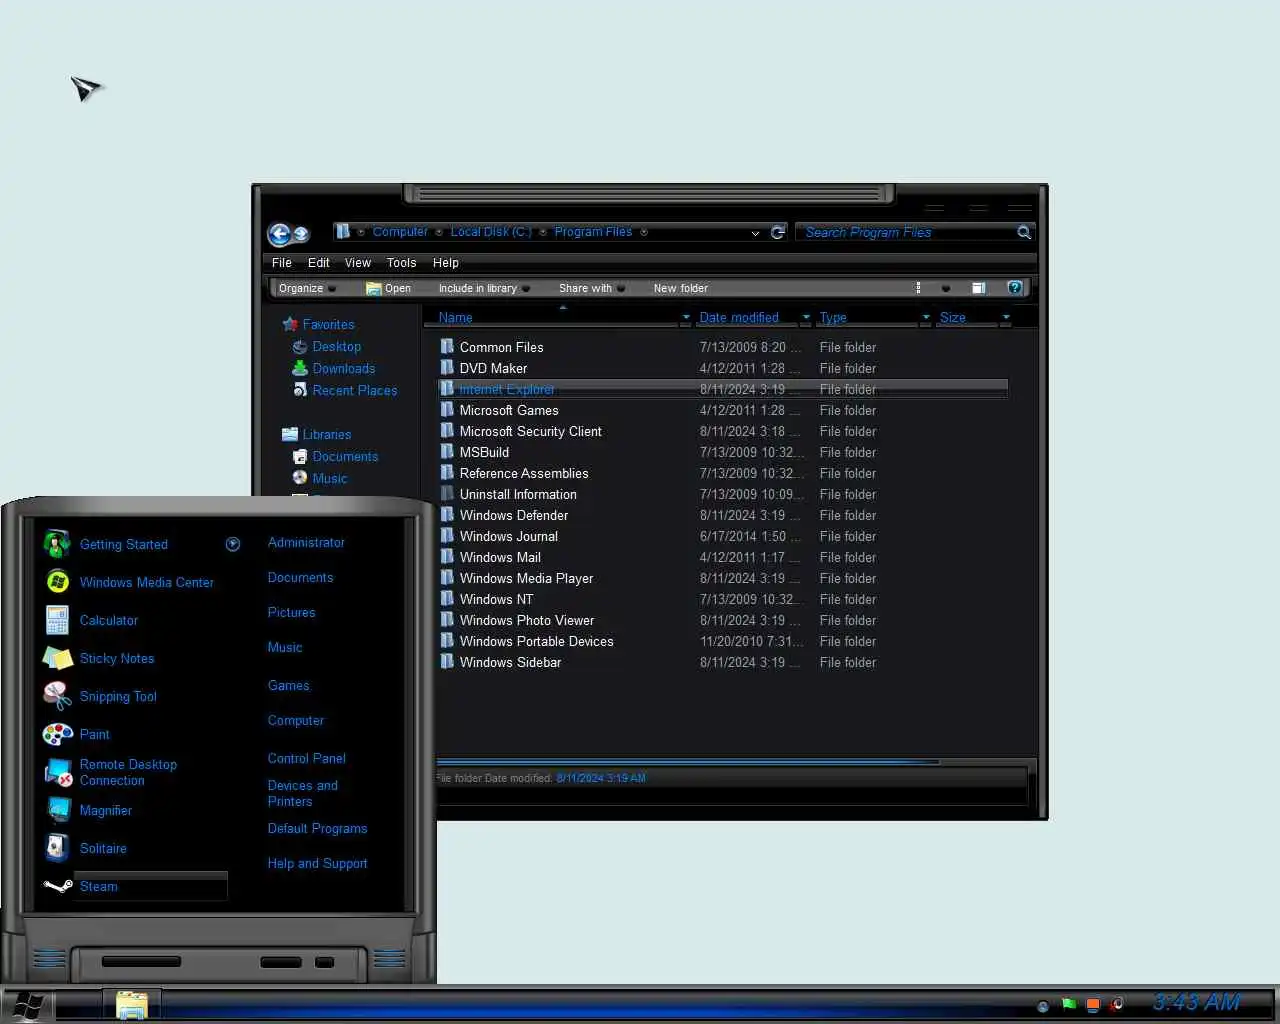Click the Downloads icon in navigation pane
The width and height of the screenshot is (1280, 1024).
(x=300, y=368)
